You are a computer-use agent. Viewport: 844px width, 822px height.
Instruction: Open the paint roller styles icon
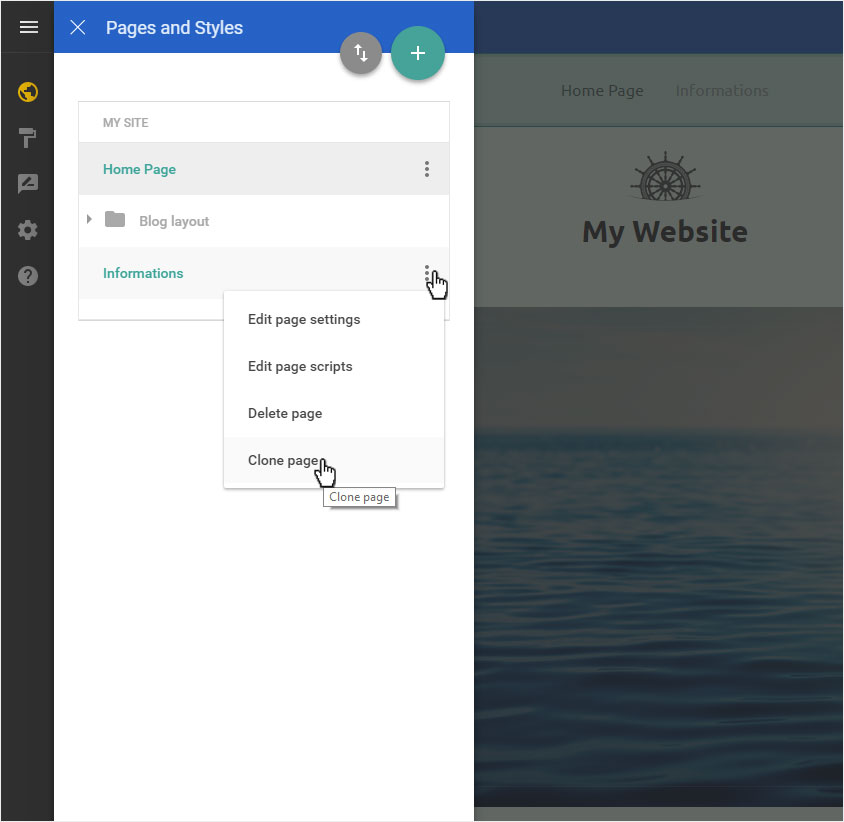tap(27, 138)
